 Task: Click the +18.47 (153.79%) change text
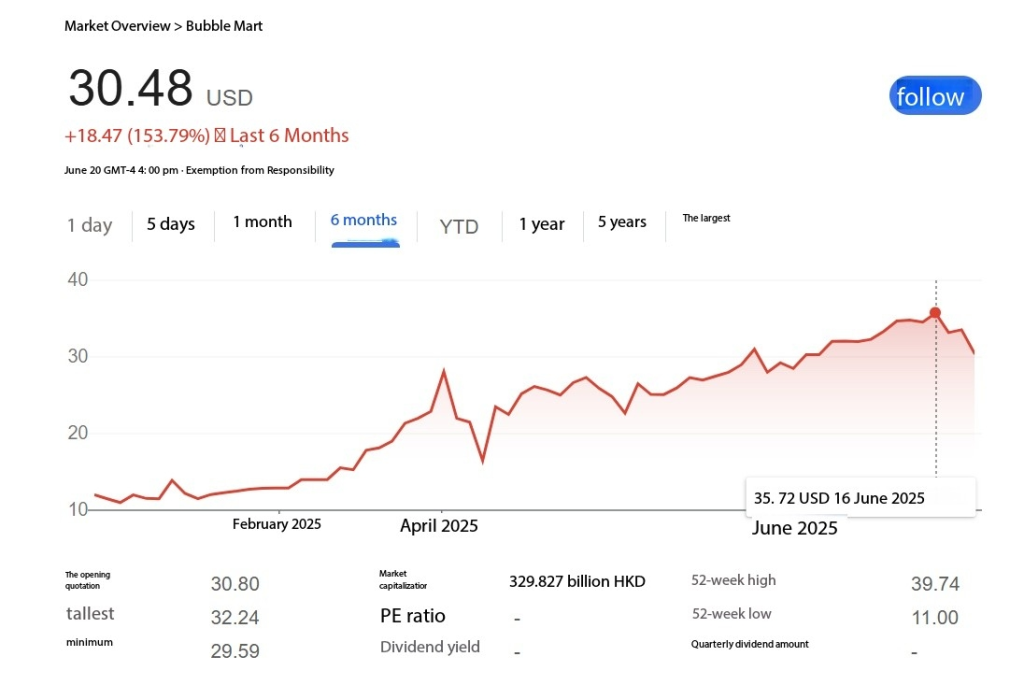[x=137, y=136]
